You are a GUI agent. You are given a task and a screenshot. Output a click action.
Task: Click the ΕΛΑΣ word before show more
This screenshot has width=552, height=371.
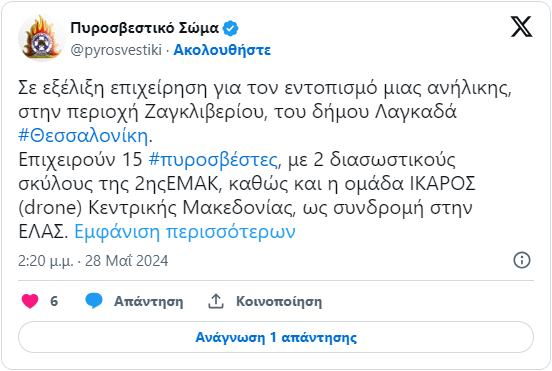(41, 232)
